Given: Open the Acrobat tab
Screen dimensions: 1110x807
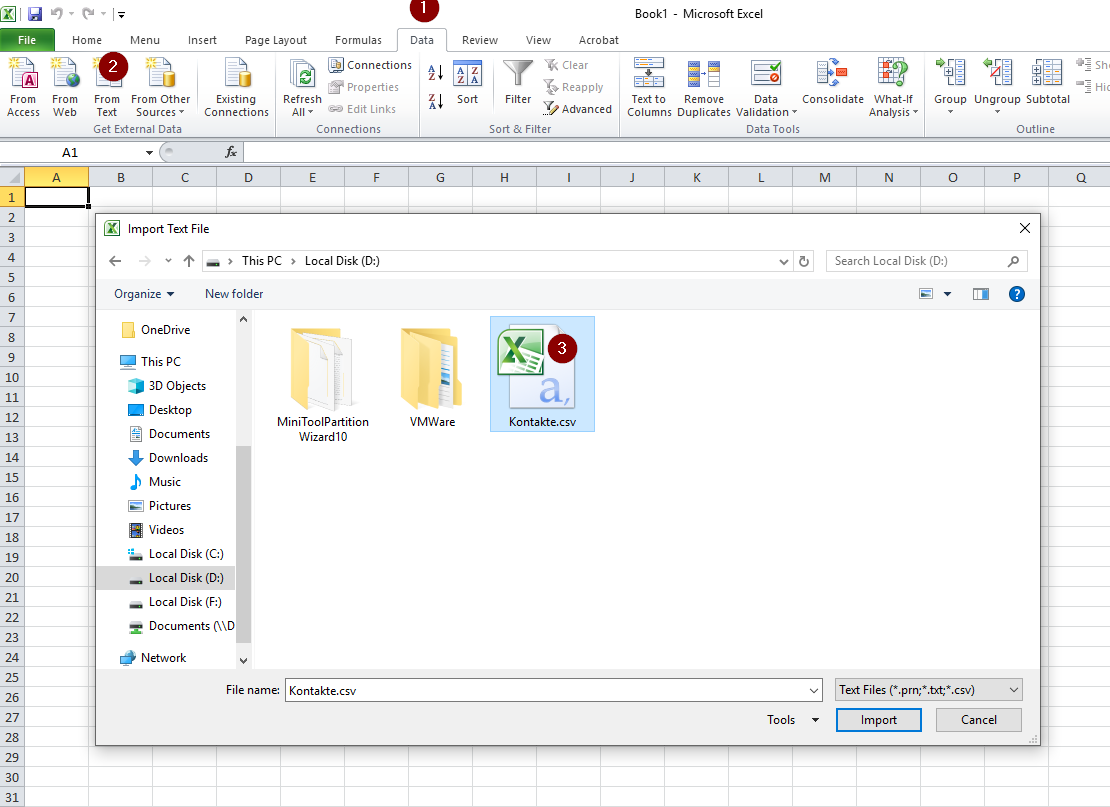Looking at the screenshot, I should click(598, 40).
